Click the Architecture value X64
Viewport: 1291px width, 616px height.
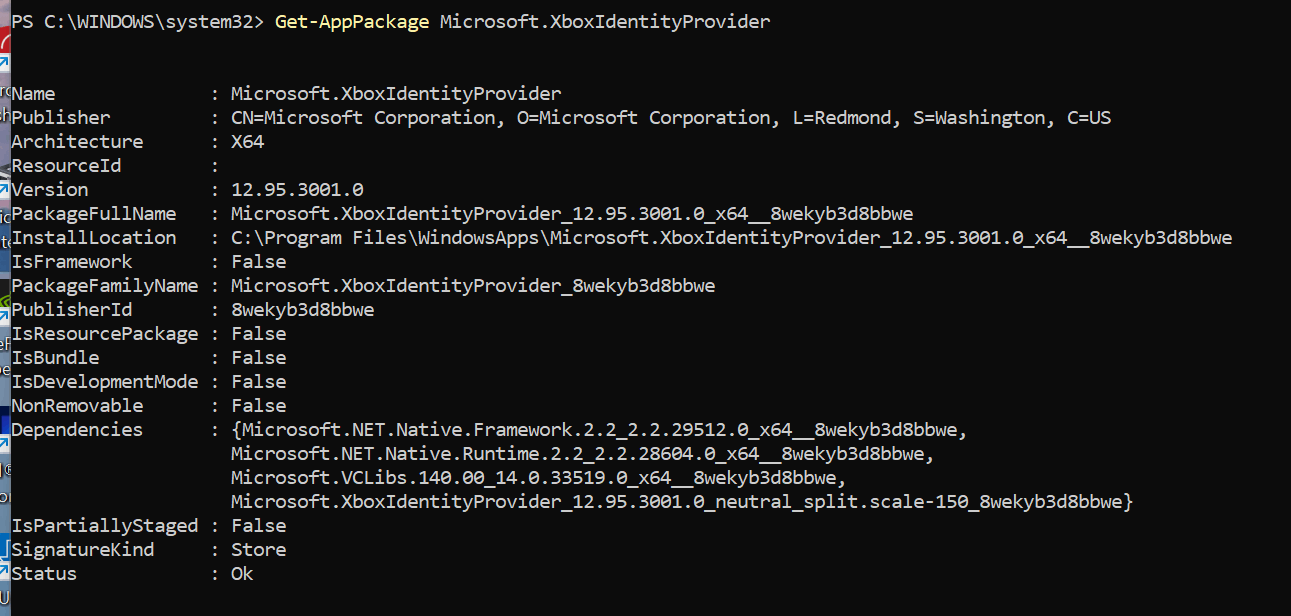[247, 142]
